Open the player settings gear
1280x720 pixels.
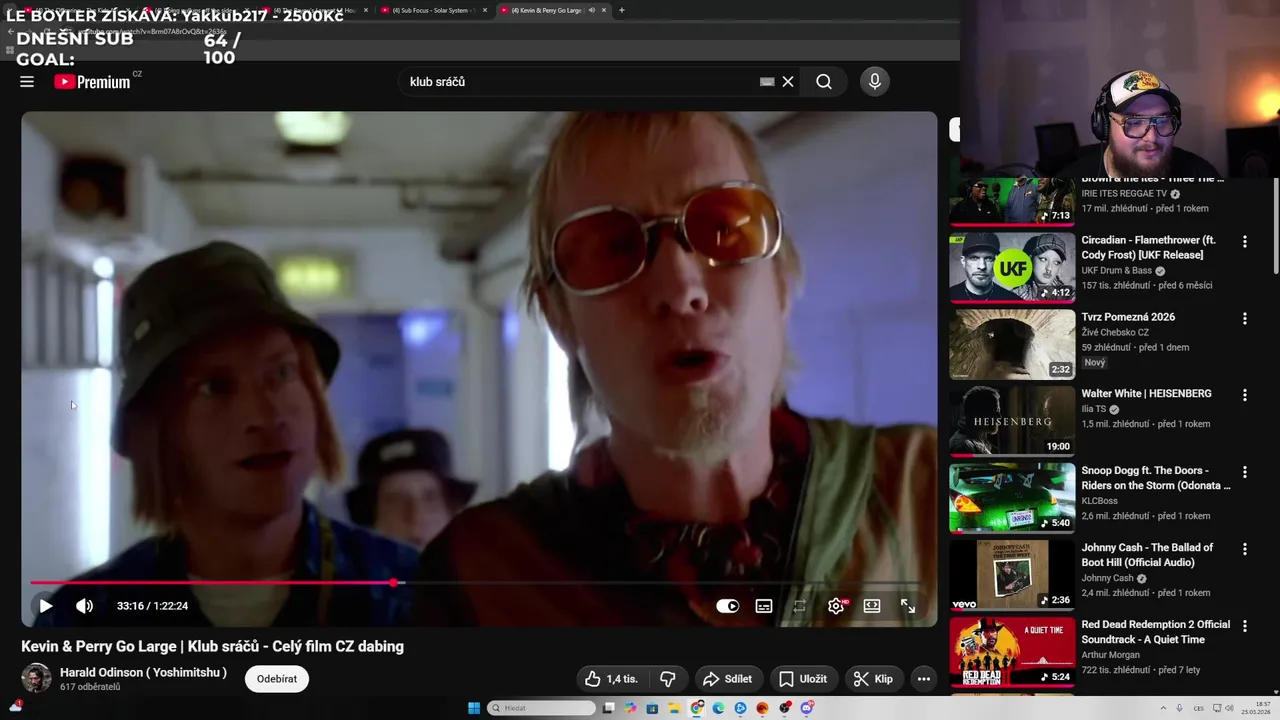pyautogui.click(x=836, y=606)
